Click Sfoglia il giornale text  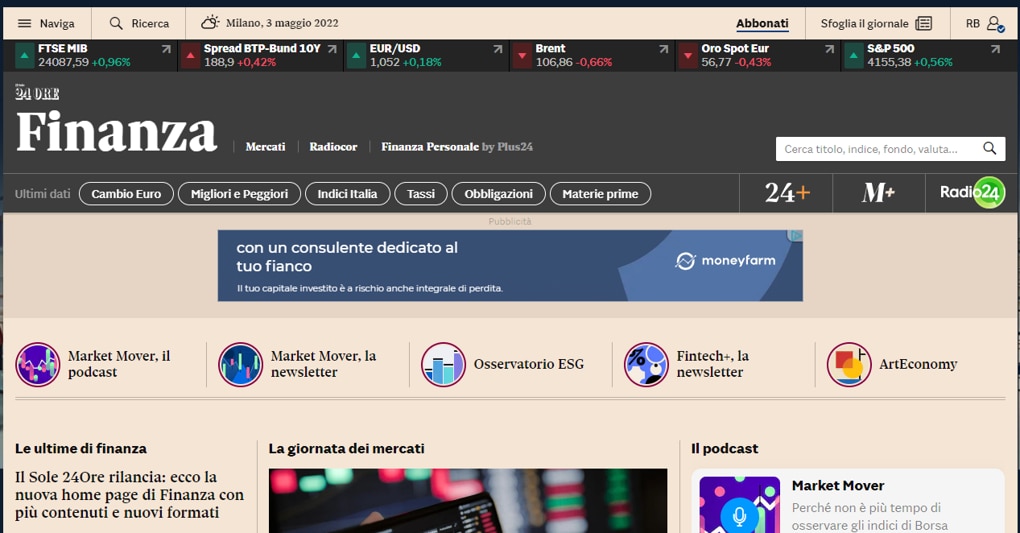tap(864, 23)
